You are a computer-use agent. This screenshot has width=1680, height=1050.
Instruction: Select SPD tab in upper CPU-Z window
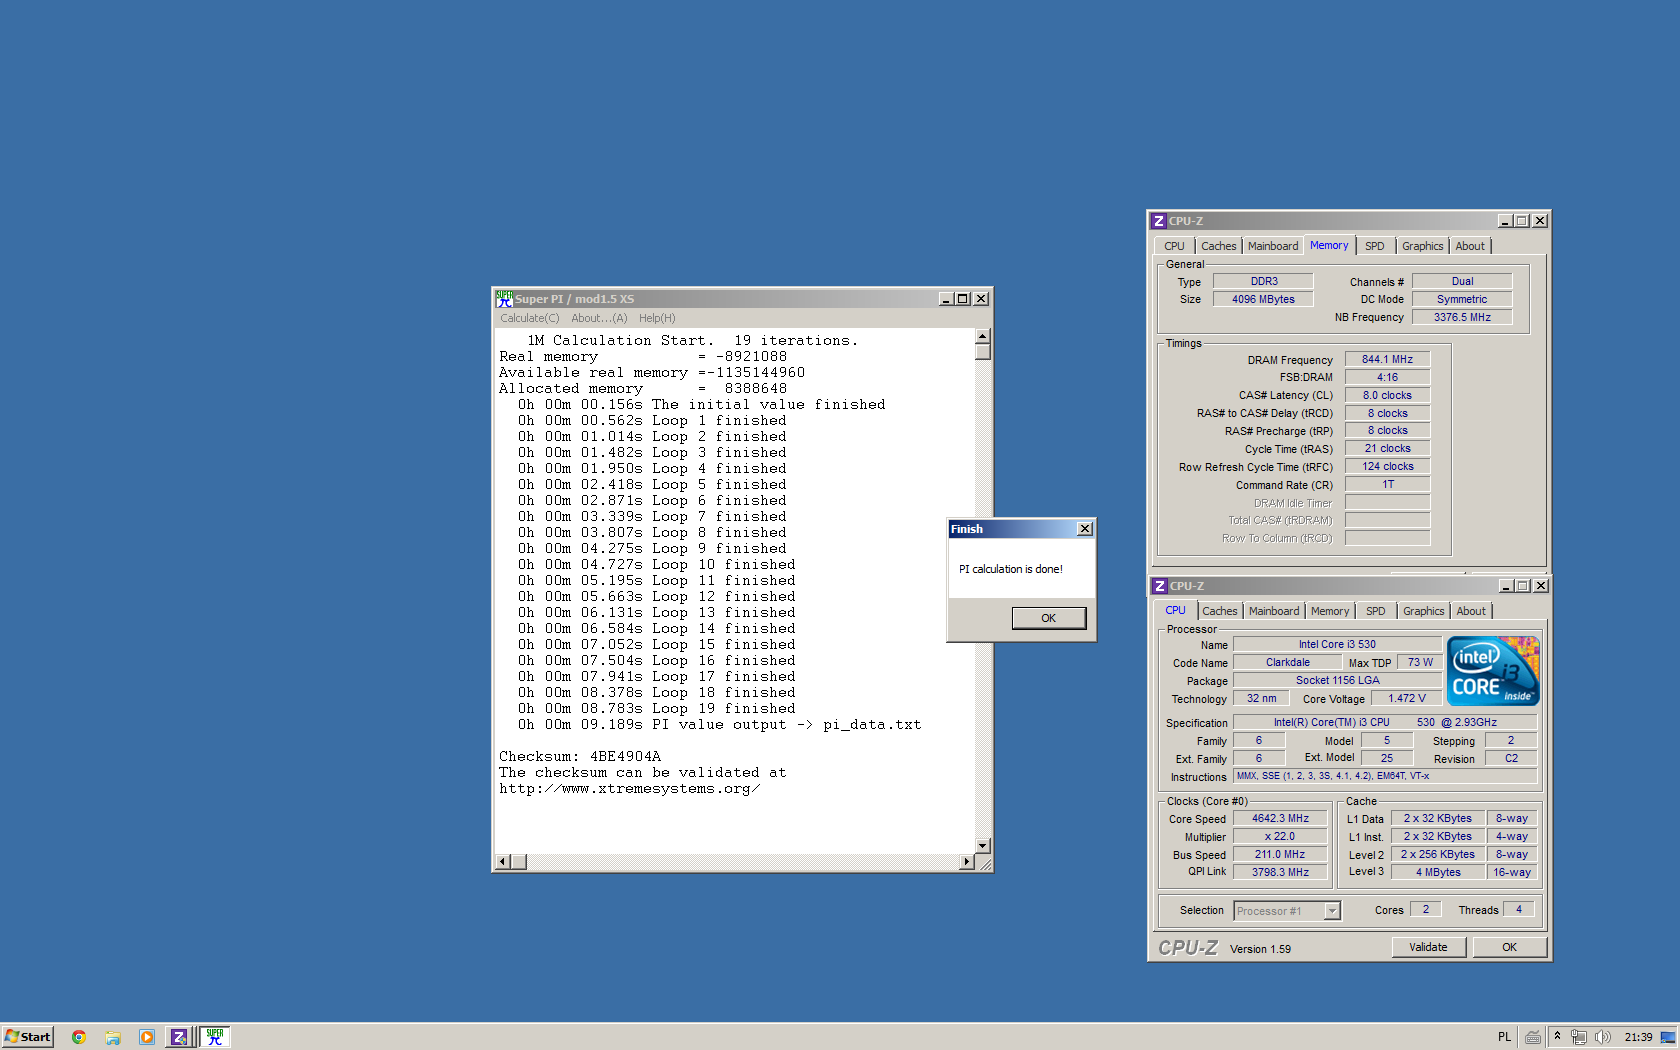[x=1375, y=246]
